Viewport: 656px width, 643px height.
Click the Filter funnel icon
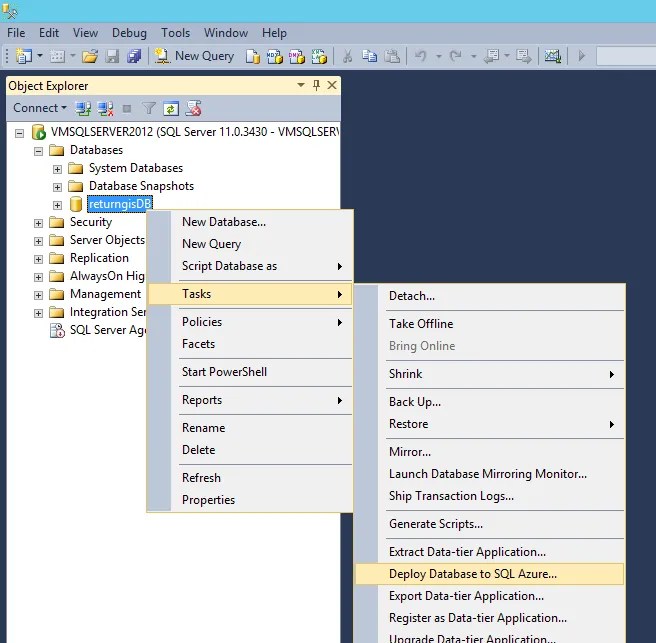[x=149, y=108]
